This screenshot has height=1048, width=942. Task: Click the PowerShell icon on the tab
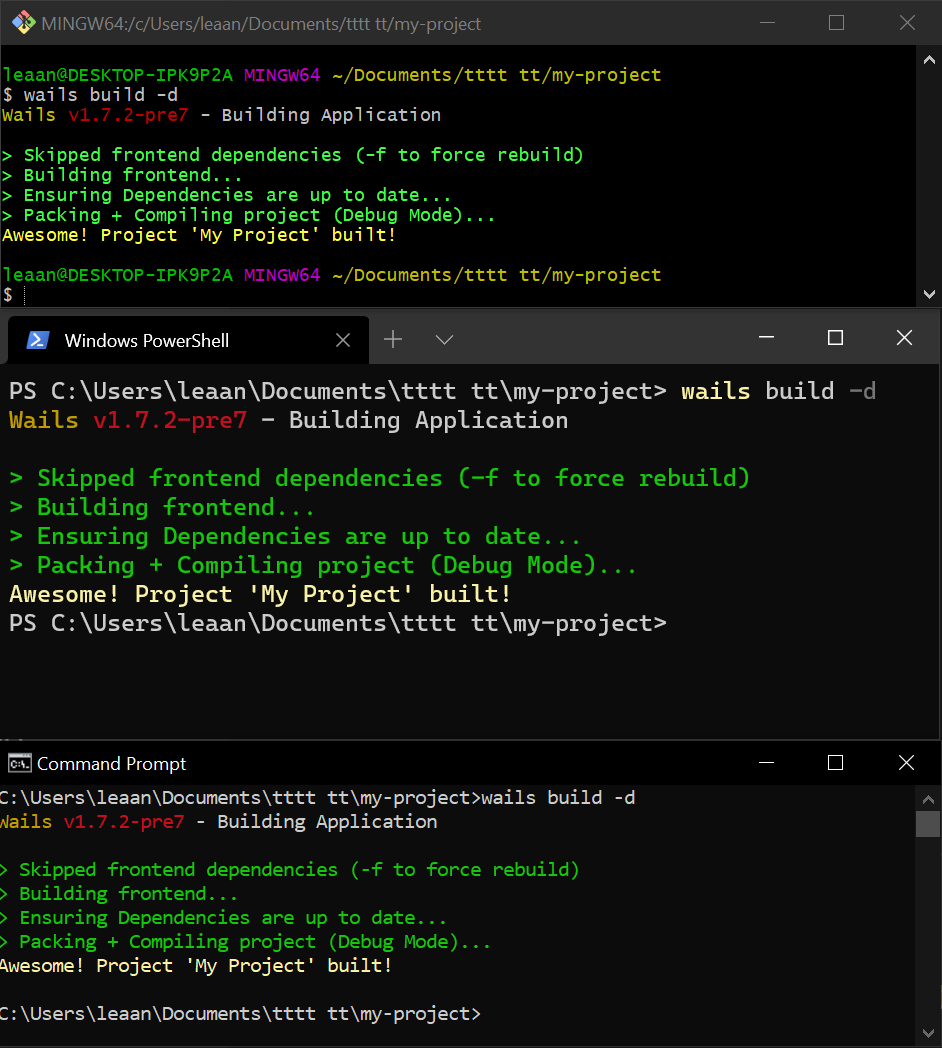37,340
